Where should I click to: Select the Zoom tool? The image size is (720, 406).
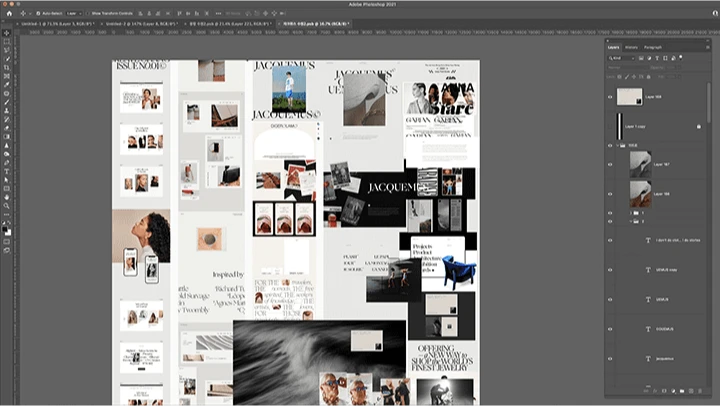tap(6, 206)
